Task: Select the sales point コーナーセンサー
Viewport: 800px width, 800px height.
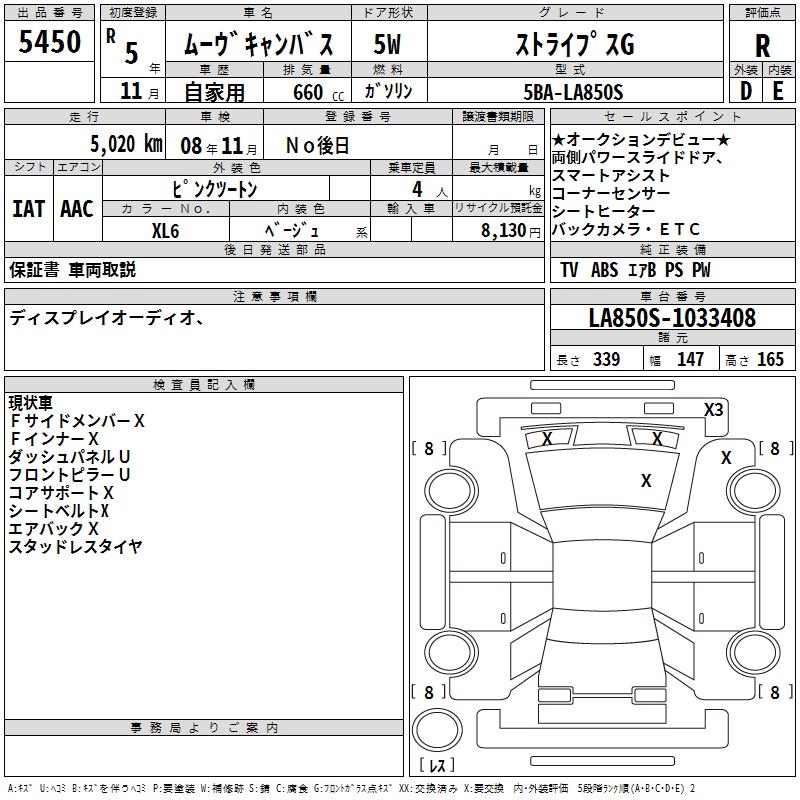Action: pos(611,193)
